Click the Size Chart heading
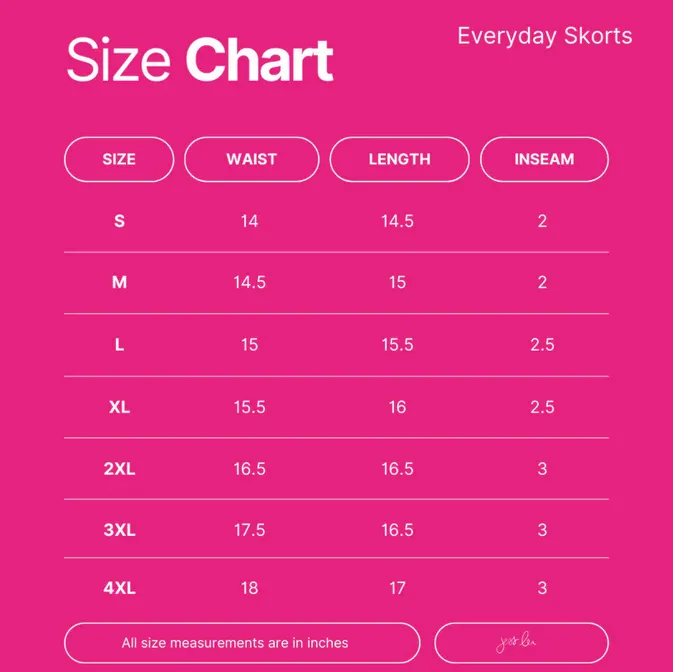Viewport: 673px width, 672px height. pos(200,59)
